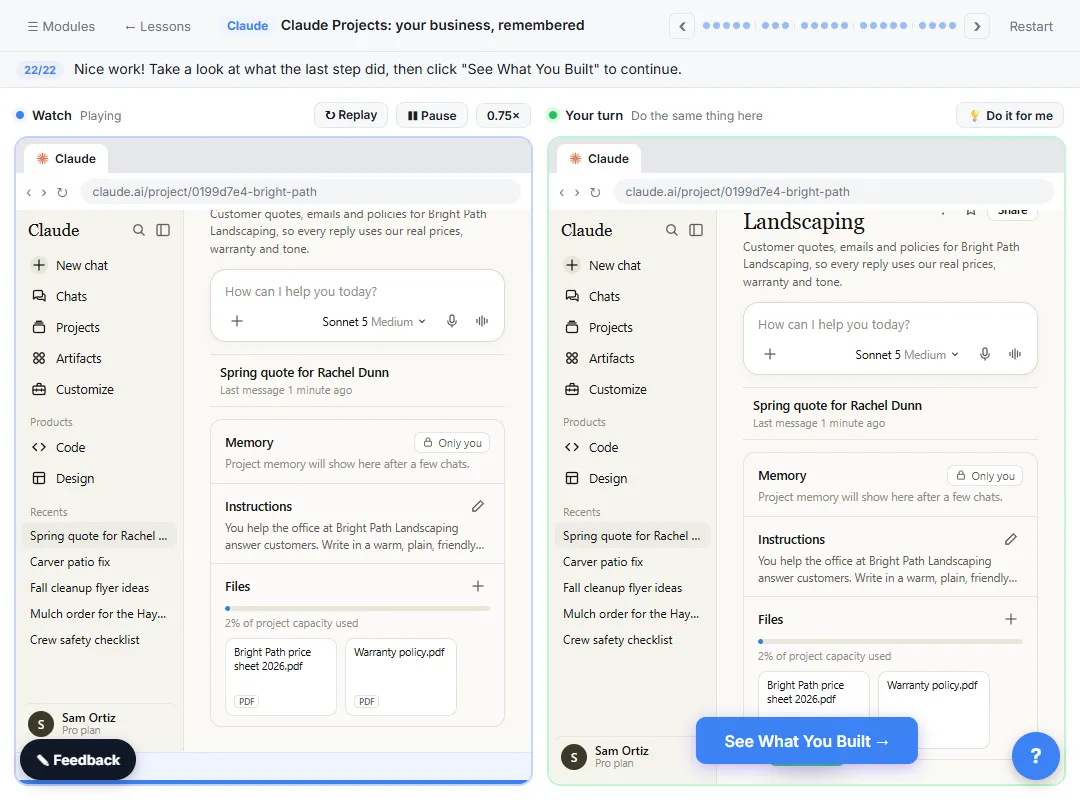Viewport: 1080px width, 800px height.
Task: Open Spring quote for Rachel Dunn chat in Watch panel
Action: 357,380
